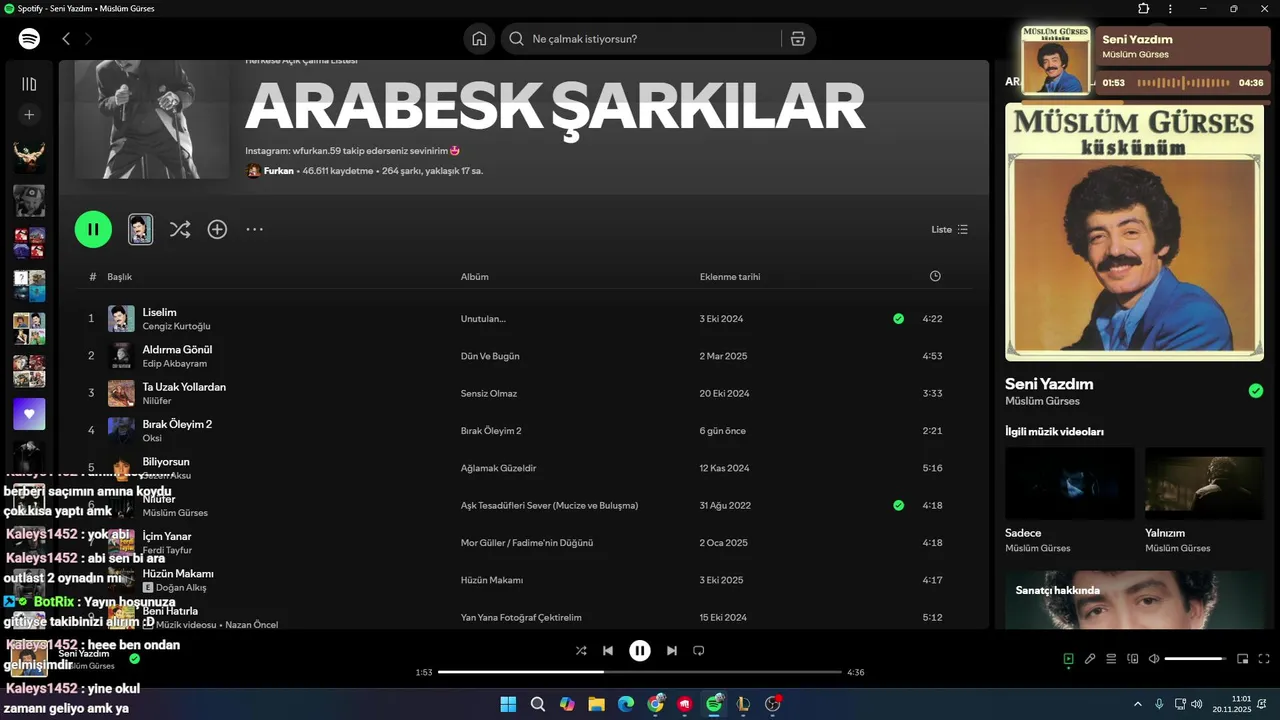Screen dimensions: 1280x720
Task: Click the playlist preview cover thumbnail button
Action: click(x=141, y=229)
